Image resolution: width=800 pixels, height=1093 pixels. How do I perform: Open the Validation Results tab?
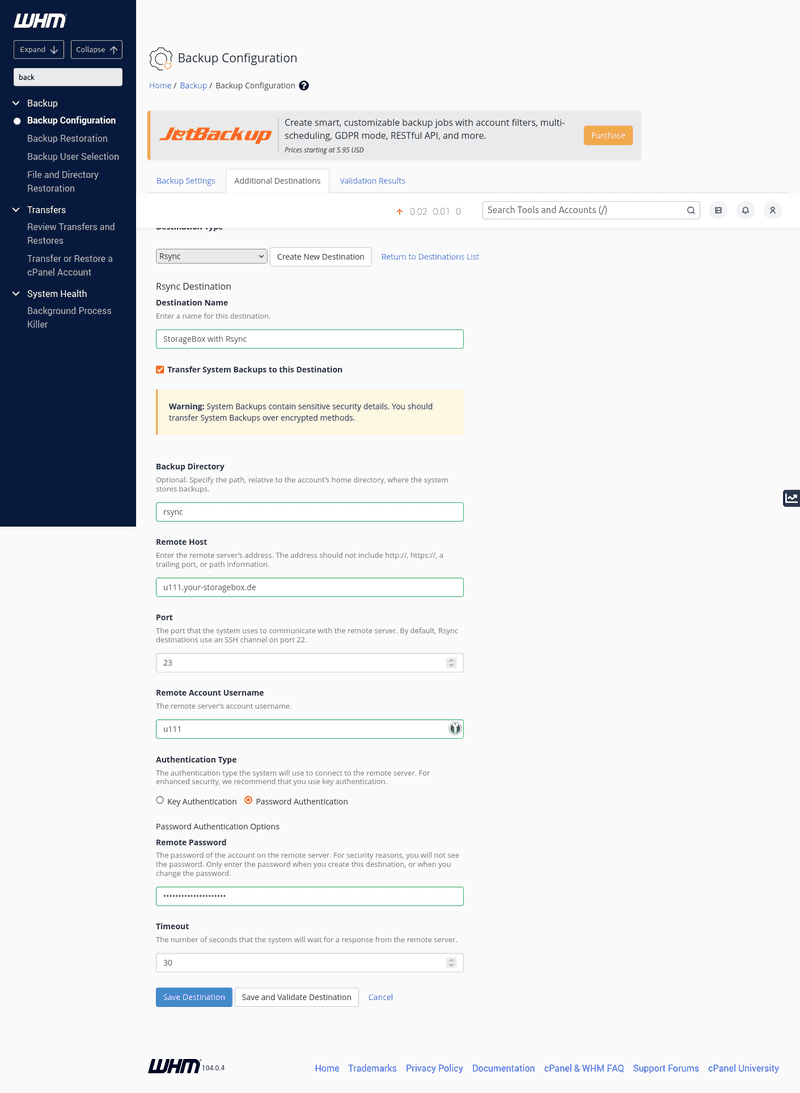[372, 181]
